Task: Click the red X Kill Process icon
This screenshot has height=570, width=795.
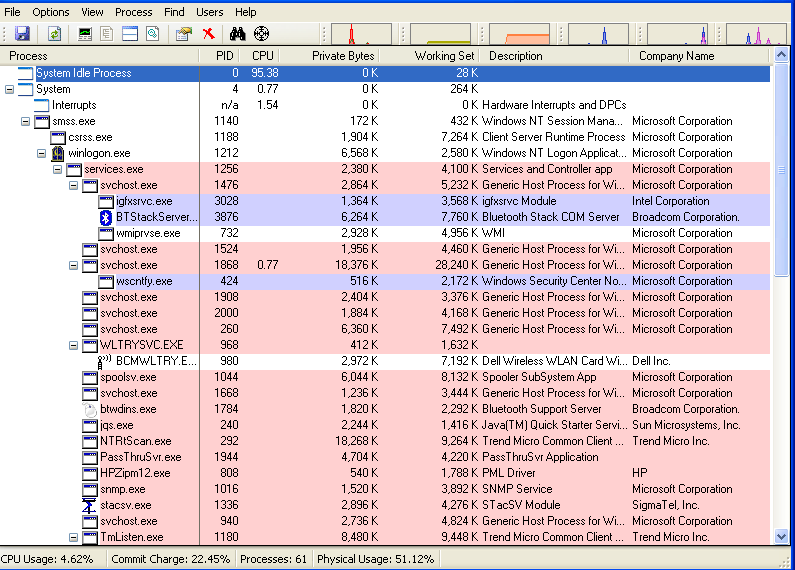Action: tap(208, 34)
